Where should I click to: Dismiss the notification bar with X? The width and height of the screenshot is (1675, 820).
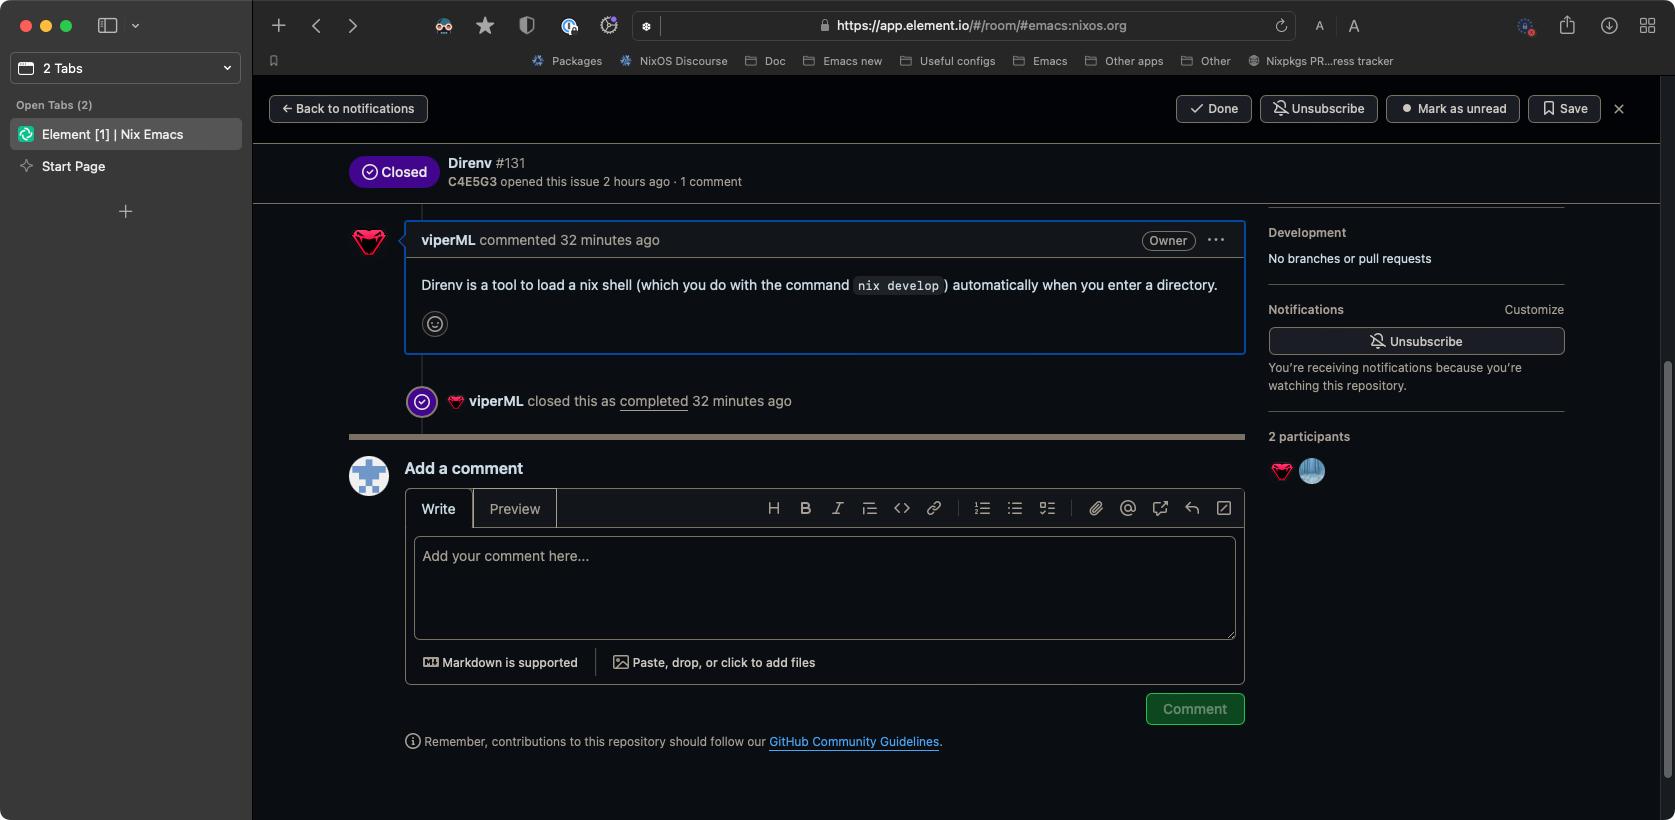pos(1619,109)
